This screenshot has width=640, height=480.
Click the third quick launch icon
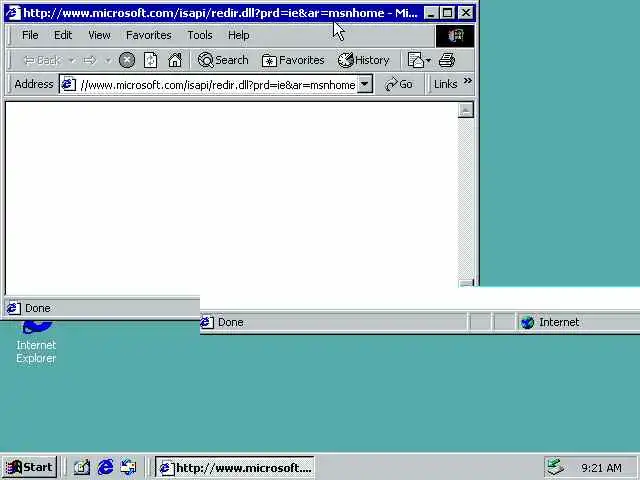(129, 467)
